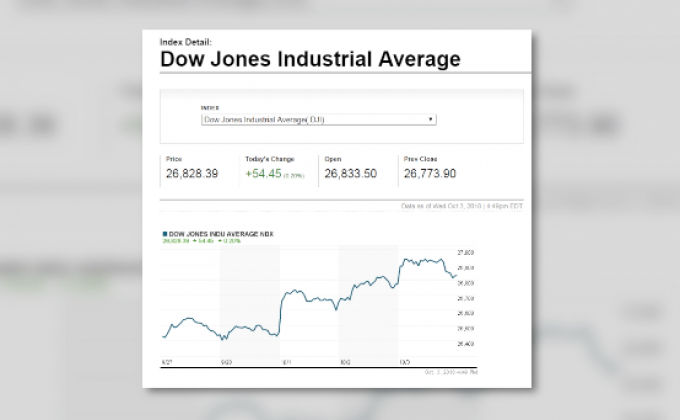Screen dimensions: 680x420
Task: Click the Today's Change value +54.45
Action: click(x=262, y=174)
